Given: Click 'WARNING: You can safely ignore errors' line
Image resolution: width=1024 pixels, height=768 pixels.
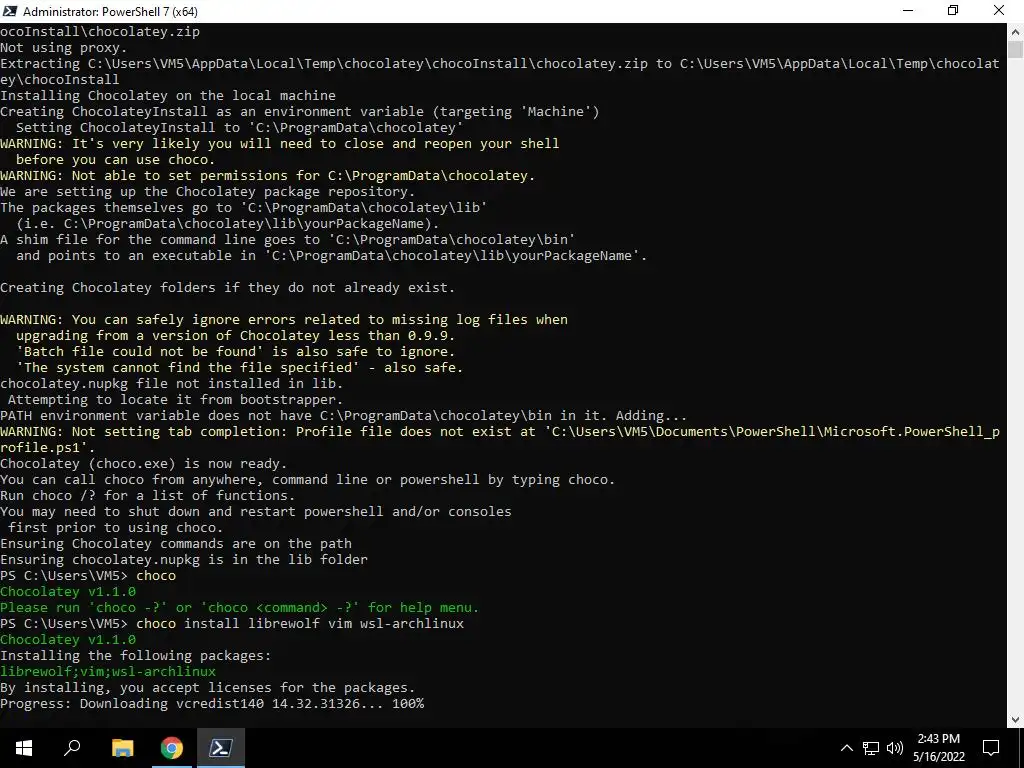Looking at the screenshot, I should pyautogui.click(x=284, y=319).
